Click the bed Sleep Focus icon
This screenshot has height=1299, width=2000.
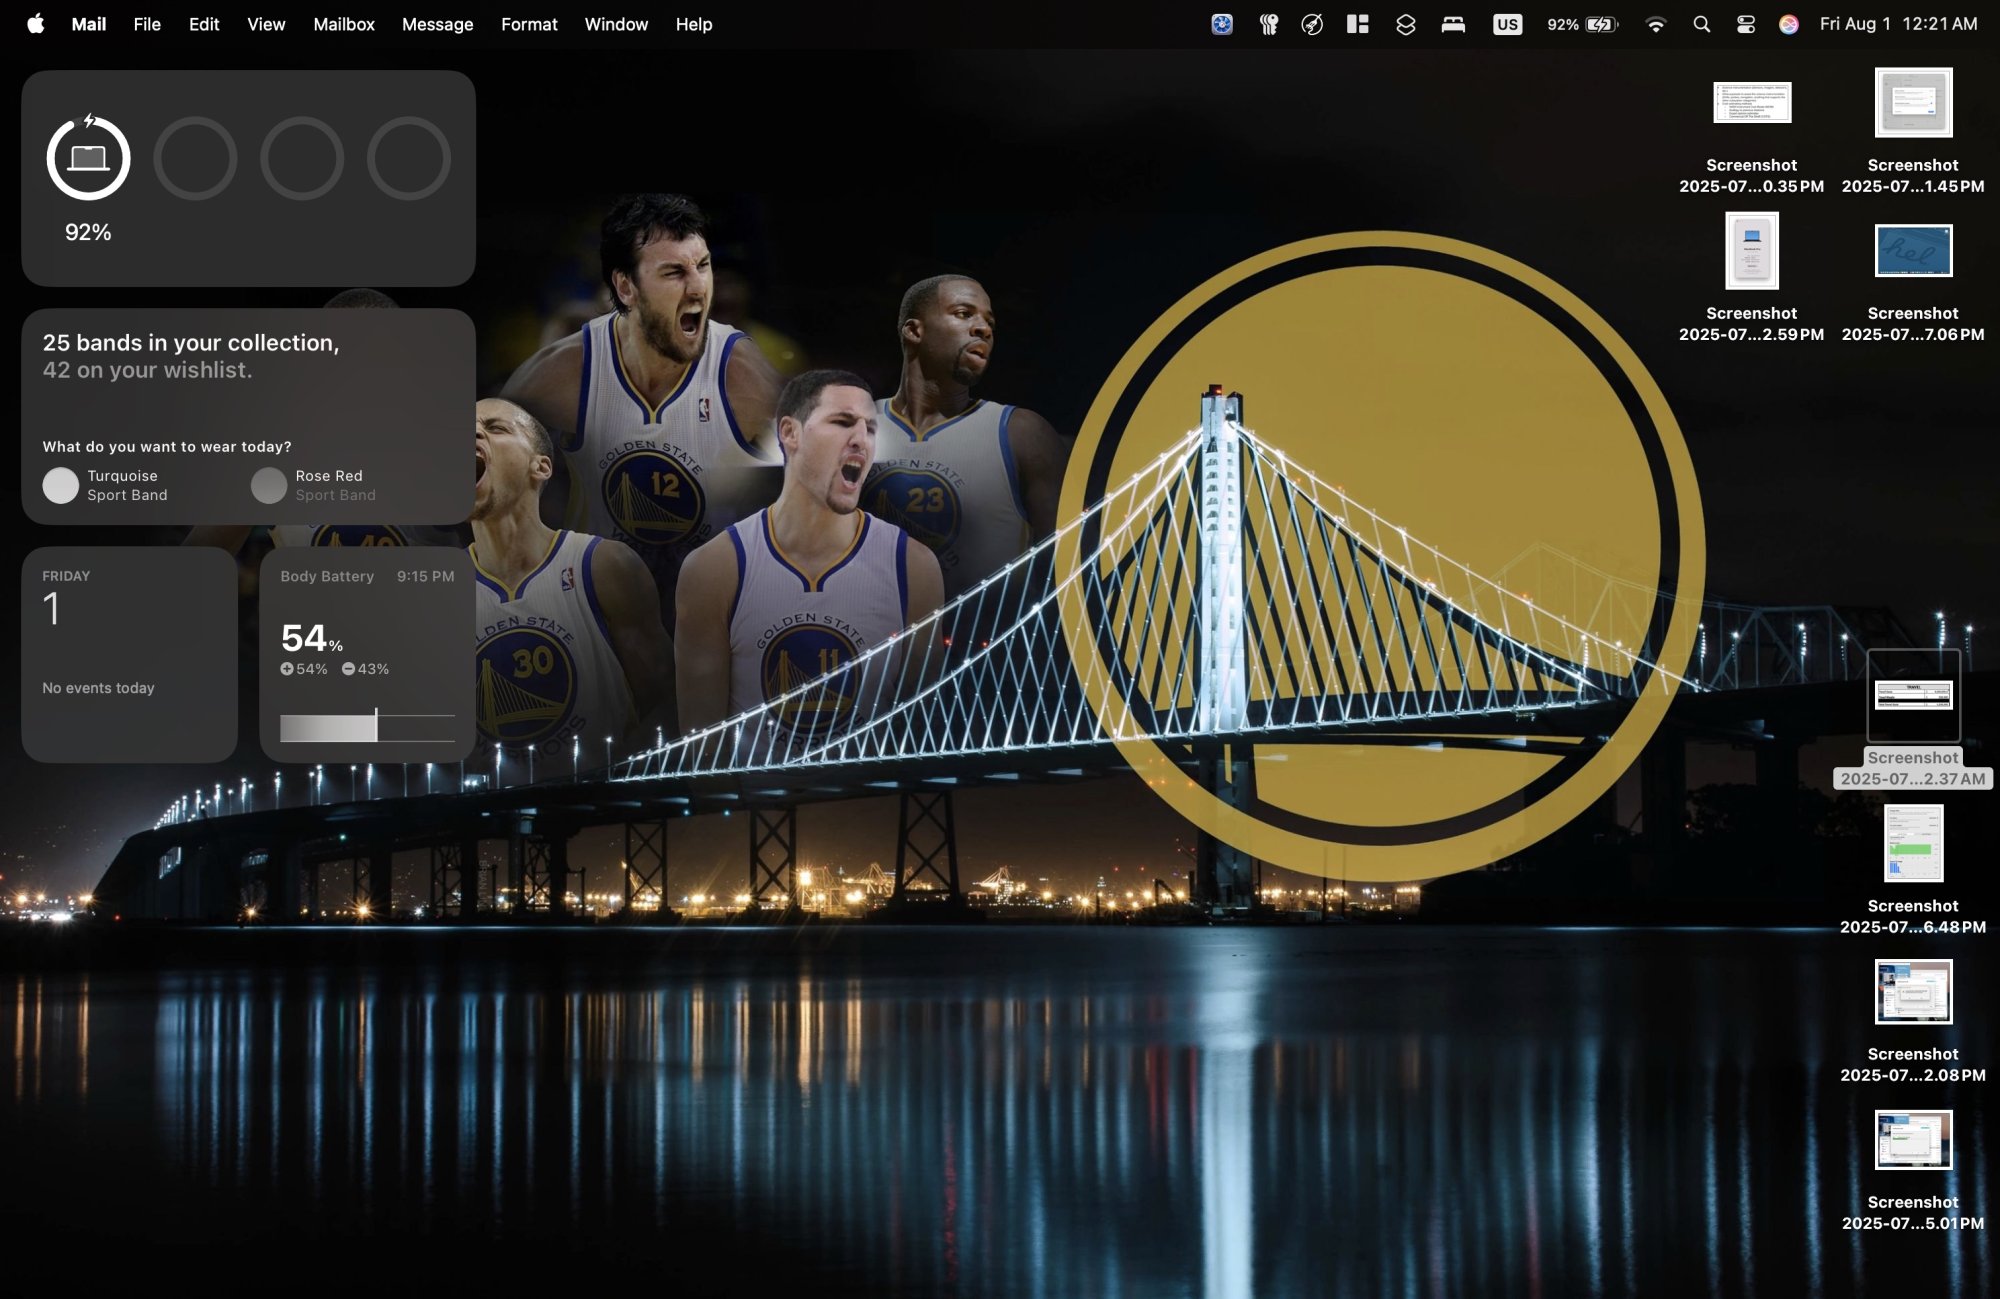click(x=1453, y=24)
